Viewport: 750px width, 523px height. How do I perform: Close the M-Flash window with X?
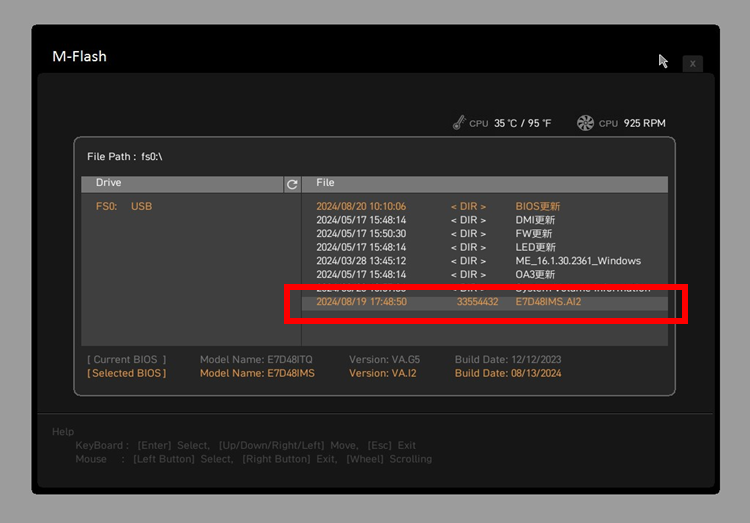coord(692,64)
